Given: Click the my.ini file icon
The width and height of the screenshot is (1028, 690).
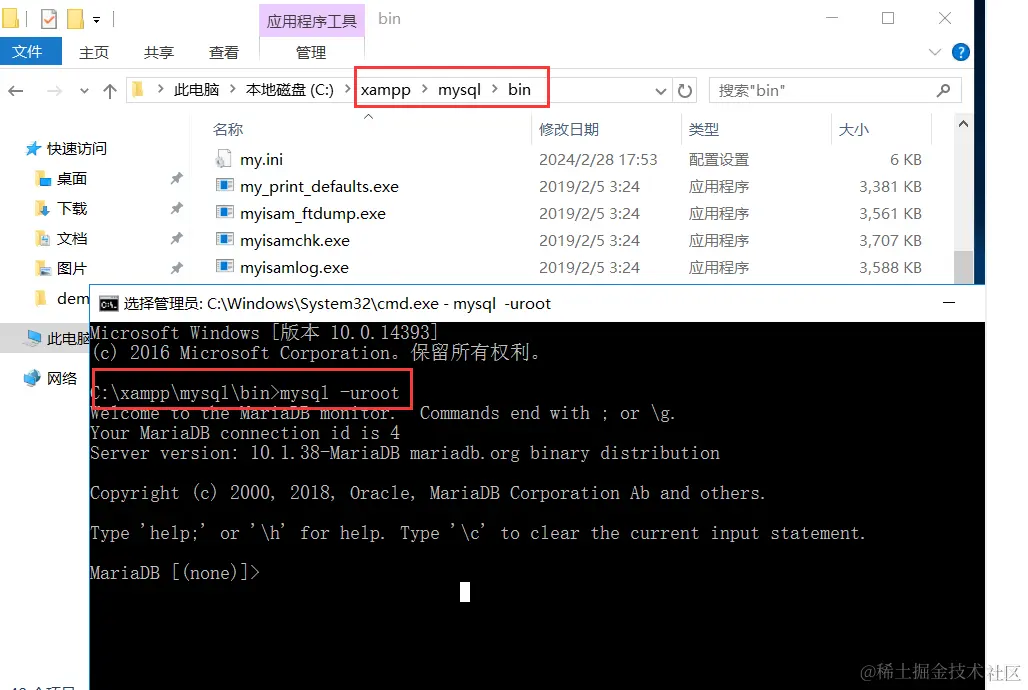Looking at the screenshot, I should [224, 159].
